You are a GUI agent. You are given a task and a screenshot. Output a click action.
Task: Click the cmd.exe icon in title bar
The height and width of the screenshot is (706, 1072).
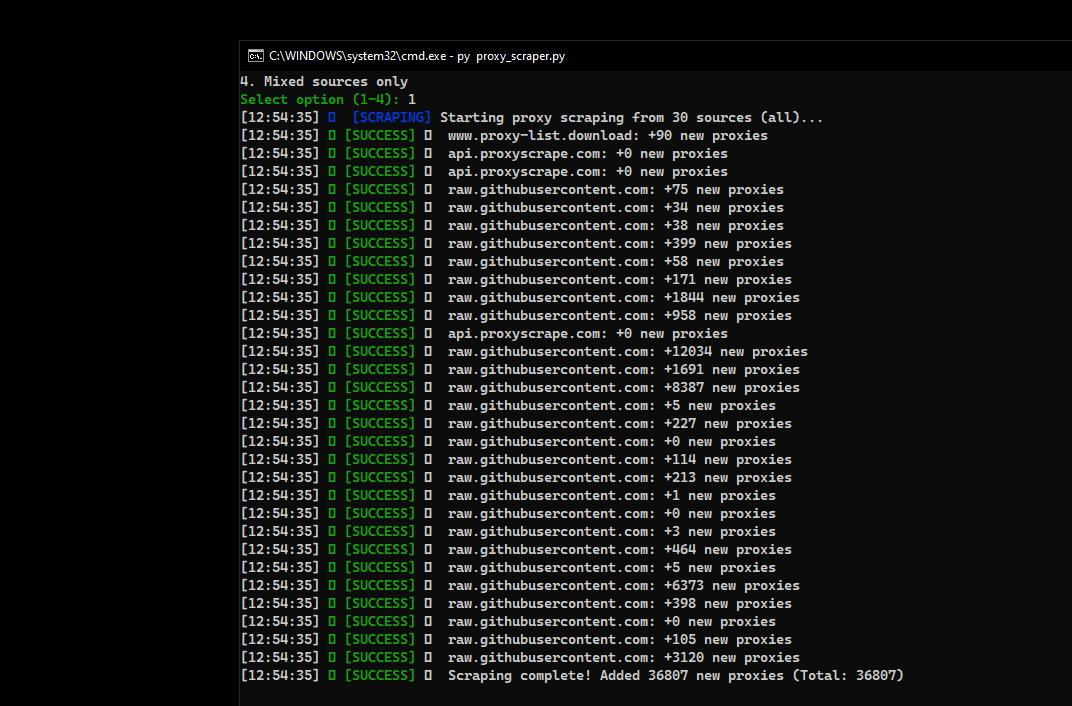tap(256, 56)
